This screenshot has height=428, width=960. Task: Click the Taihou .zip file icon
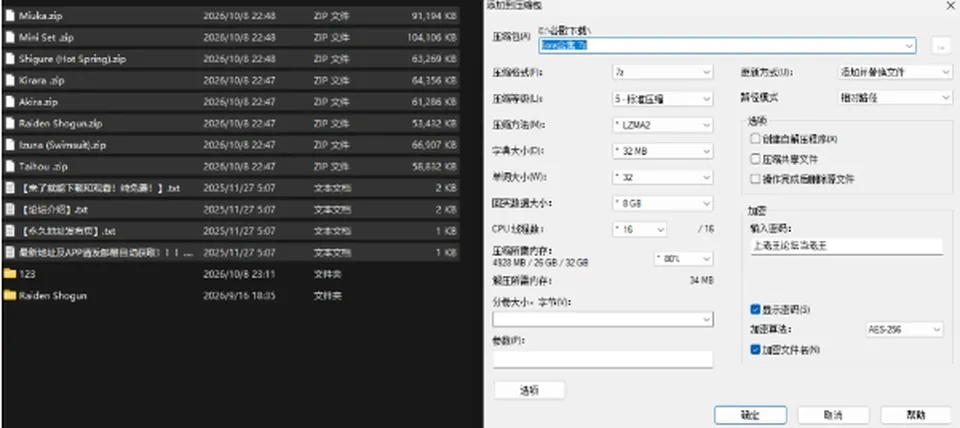tap(10, 167)
